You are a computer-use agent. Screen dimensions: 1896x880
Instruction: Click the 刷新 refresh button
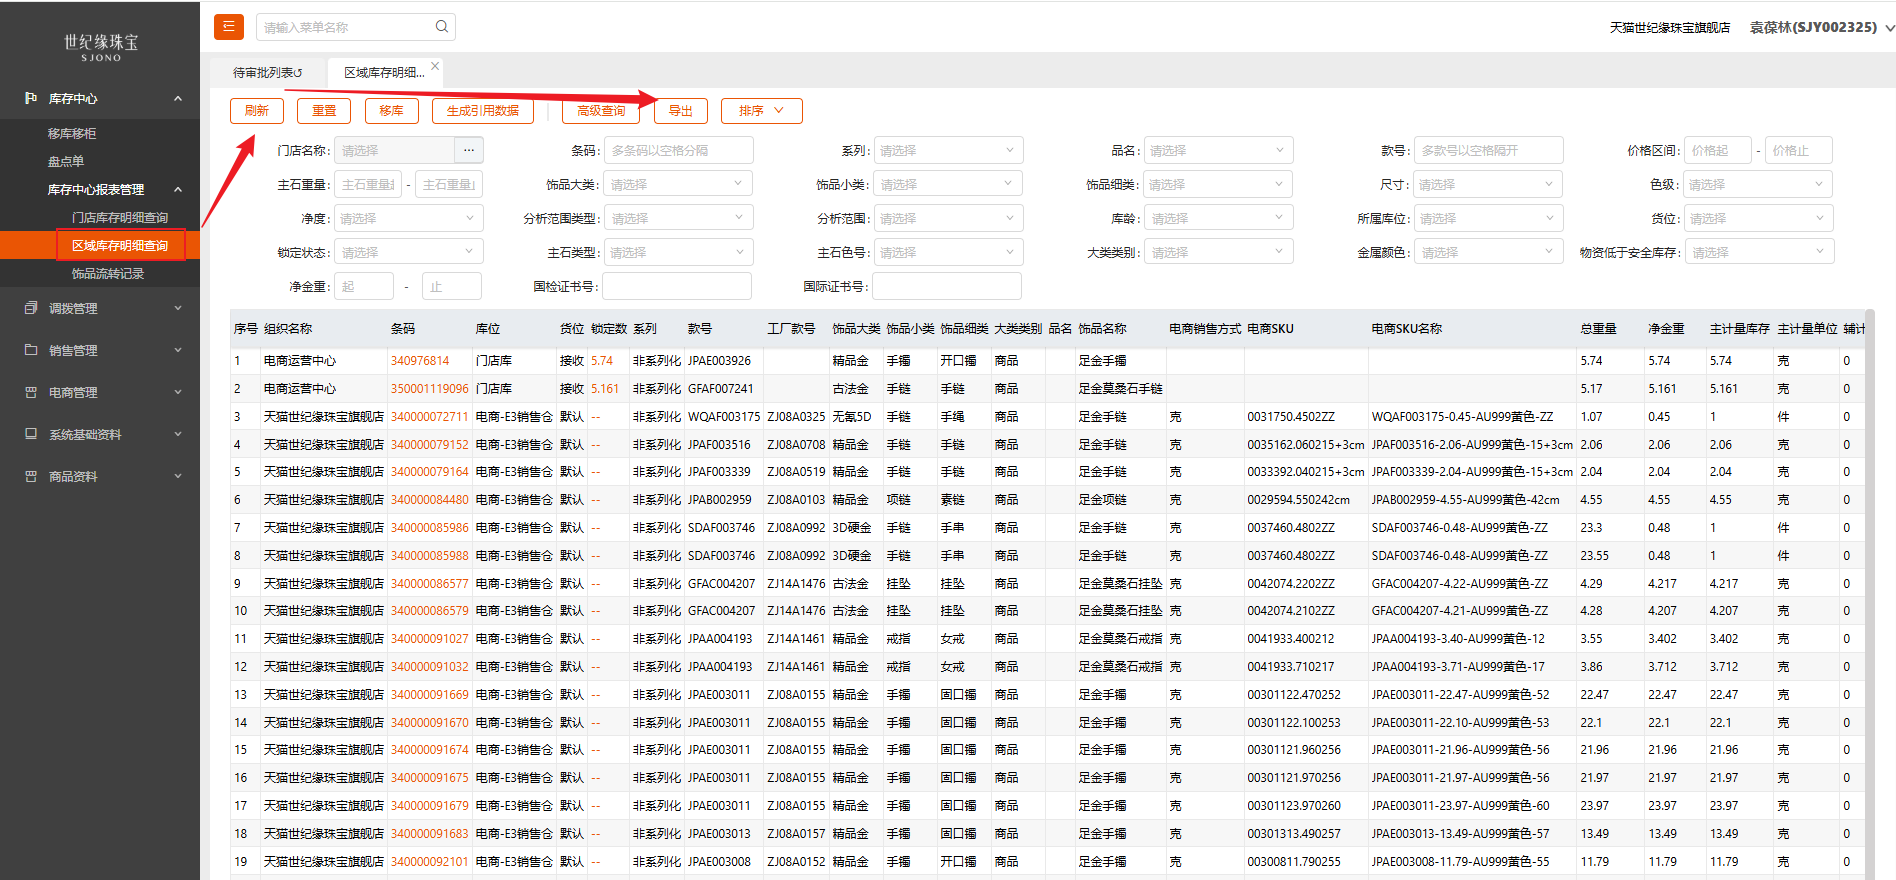pos(257,111)
